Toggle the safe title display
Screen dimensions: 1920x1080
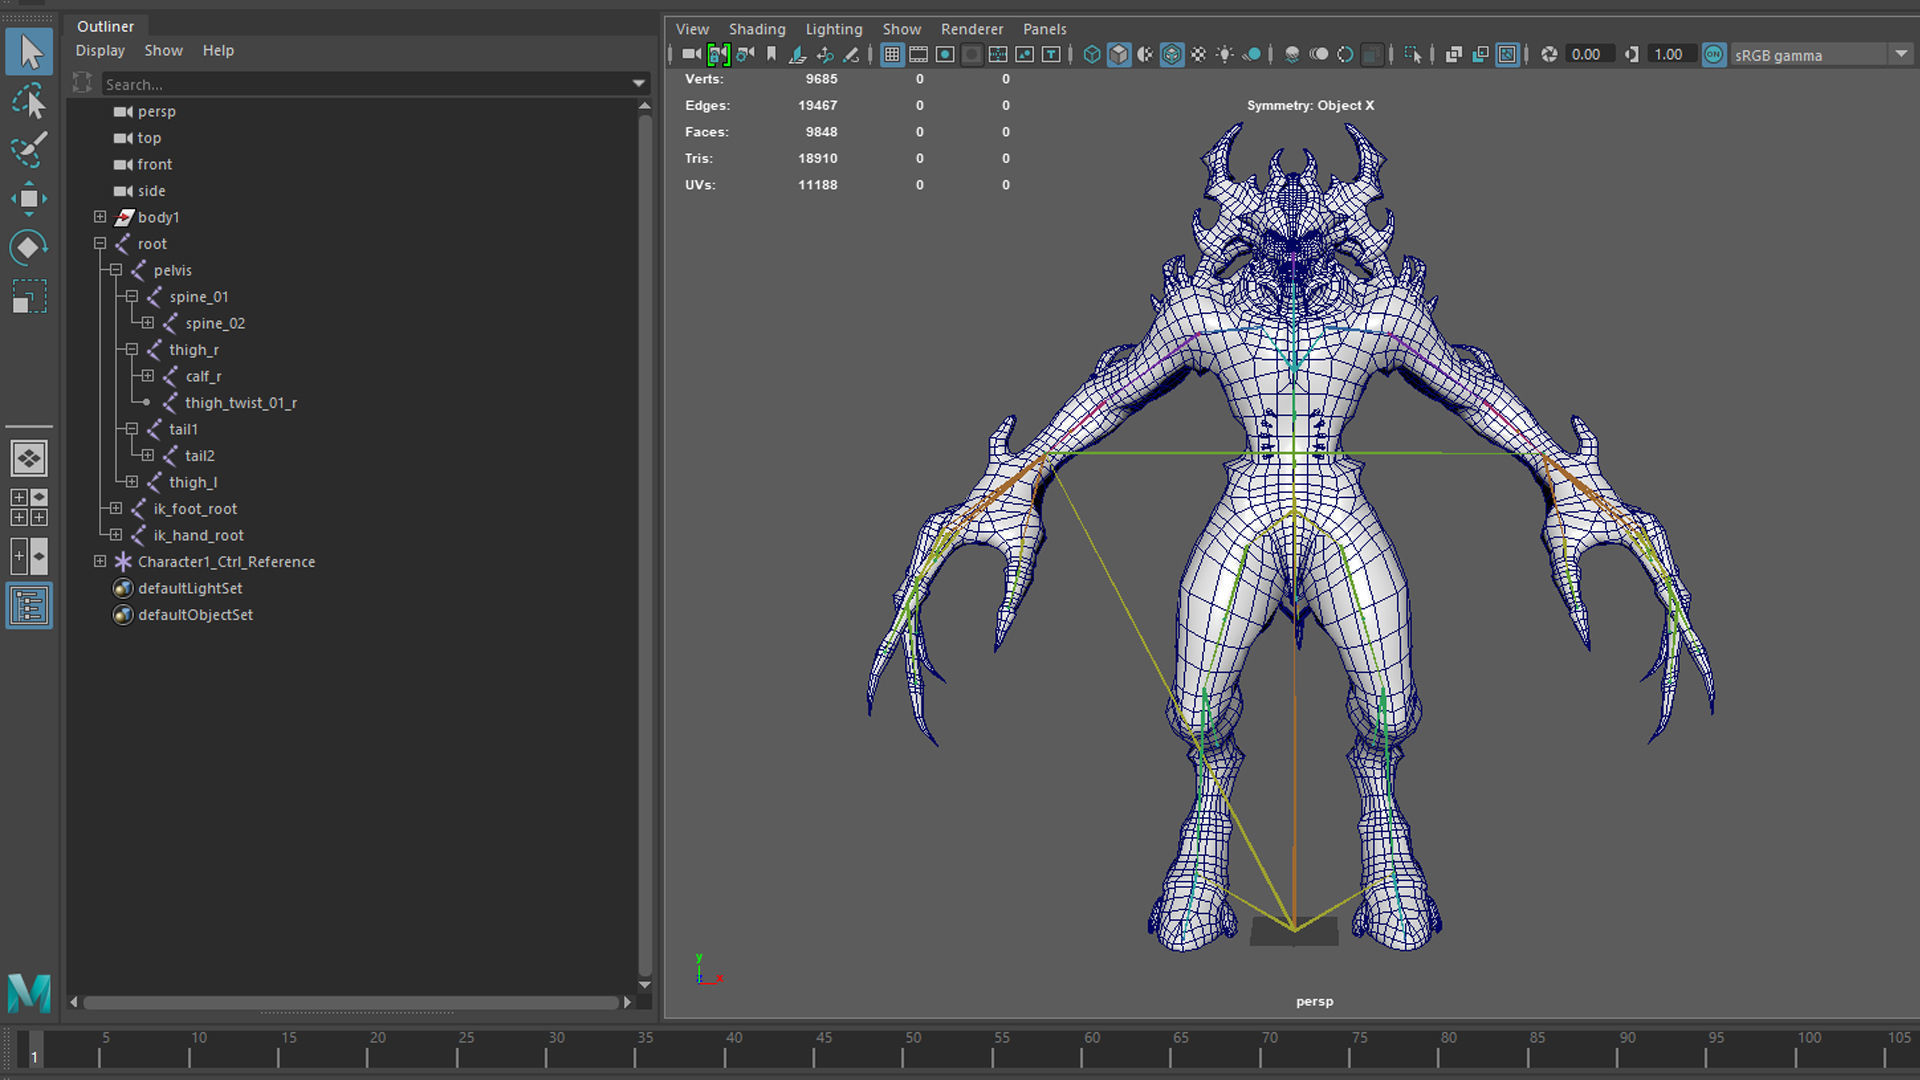pos(1051,54)
